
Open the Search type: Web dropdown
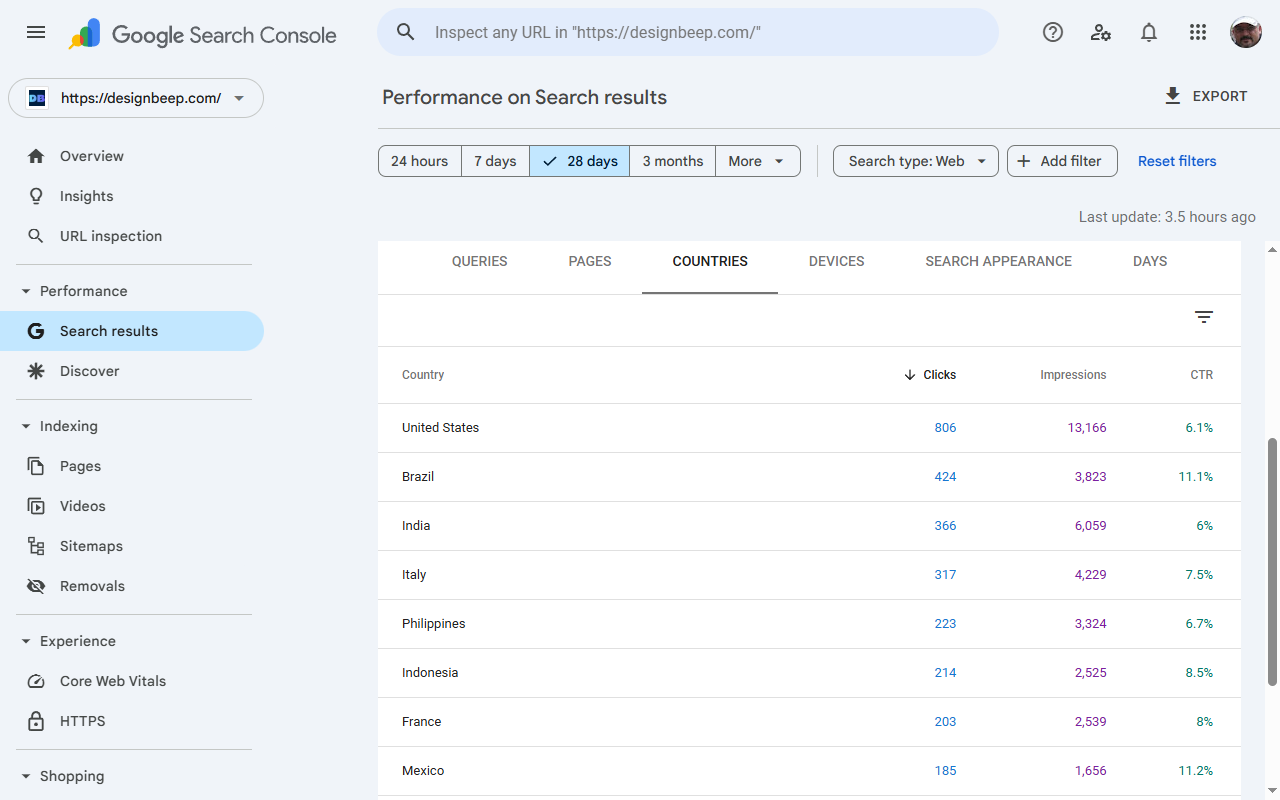coord(915,161)
